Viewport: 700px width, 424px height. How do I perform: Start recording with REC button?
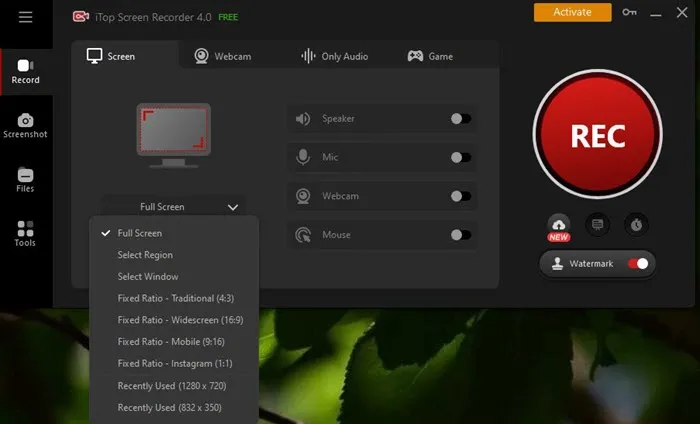point(598,134)
